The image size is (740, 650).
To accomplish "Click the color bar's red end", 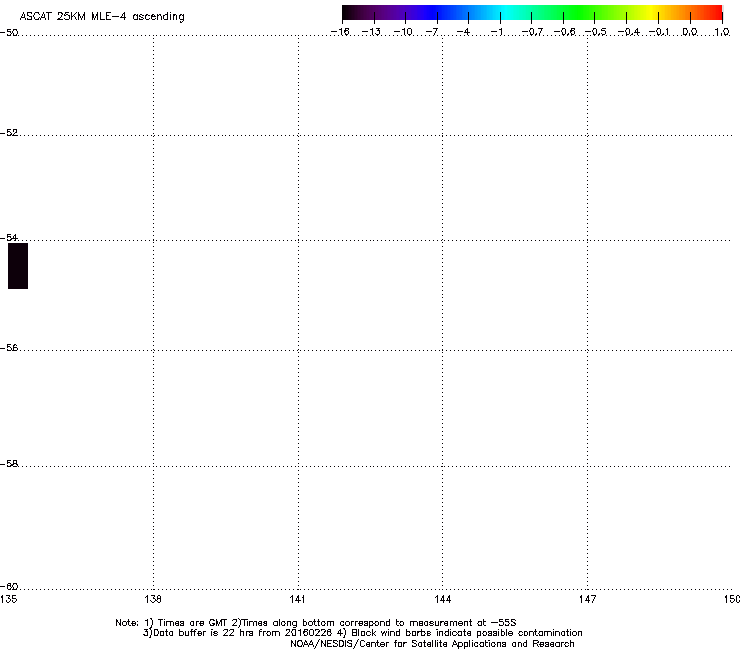I will click(x=715, y=13).
